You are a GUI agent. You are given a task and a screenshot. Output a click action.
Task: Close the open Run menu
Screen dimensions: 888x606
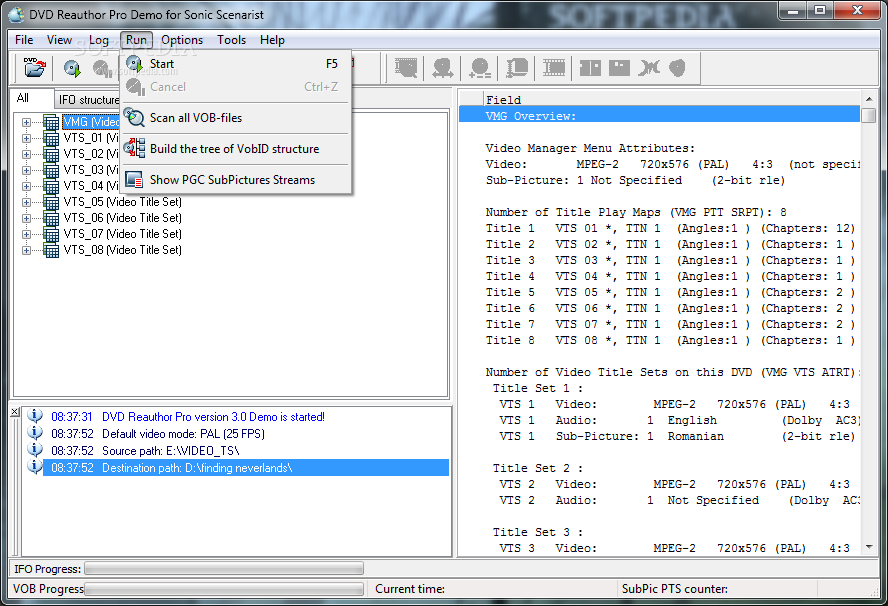click(136, 40)
